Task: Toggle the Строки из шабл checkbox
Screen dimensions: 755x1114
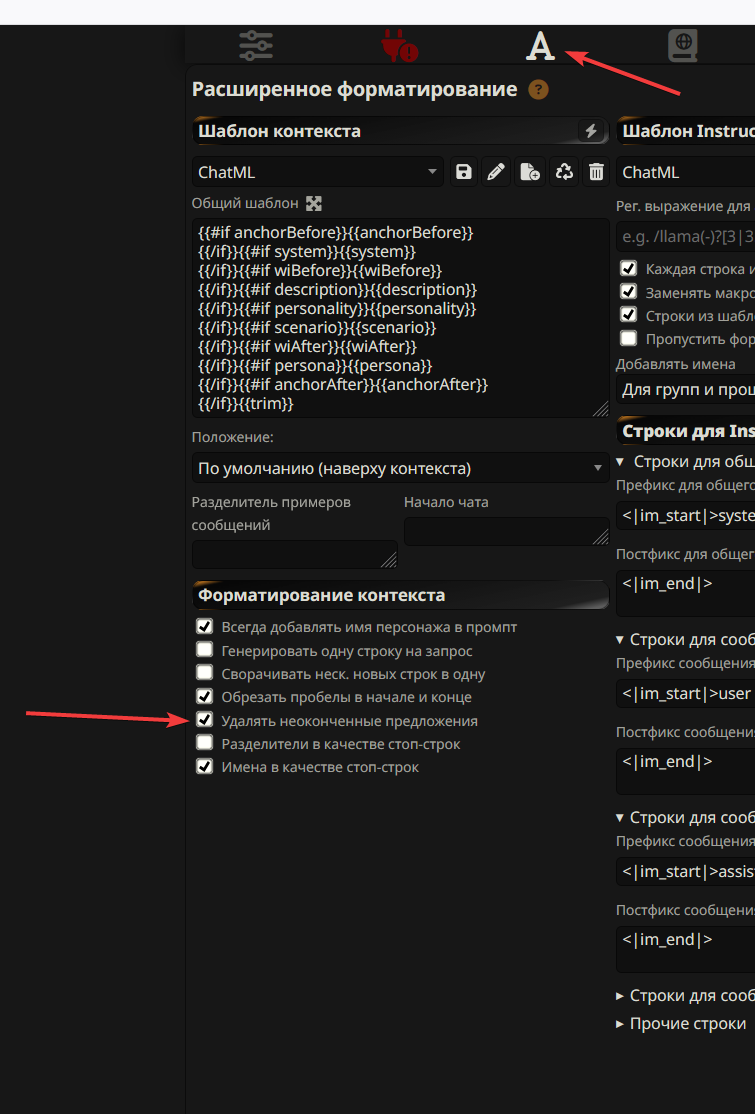Action: point(629,315)
